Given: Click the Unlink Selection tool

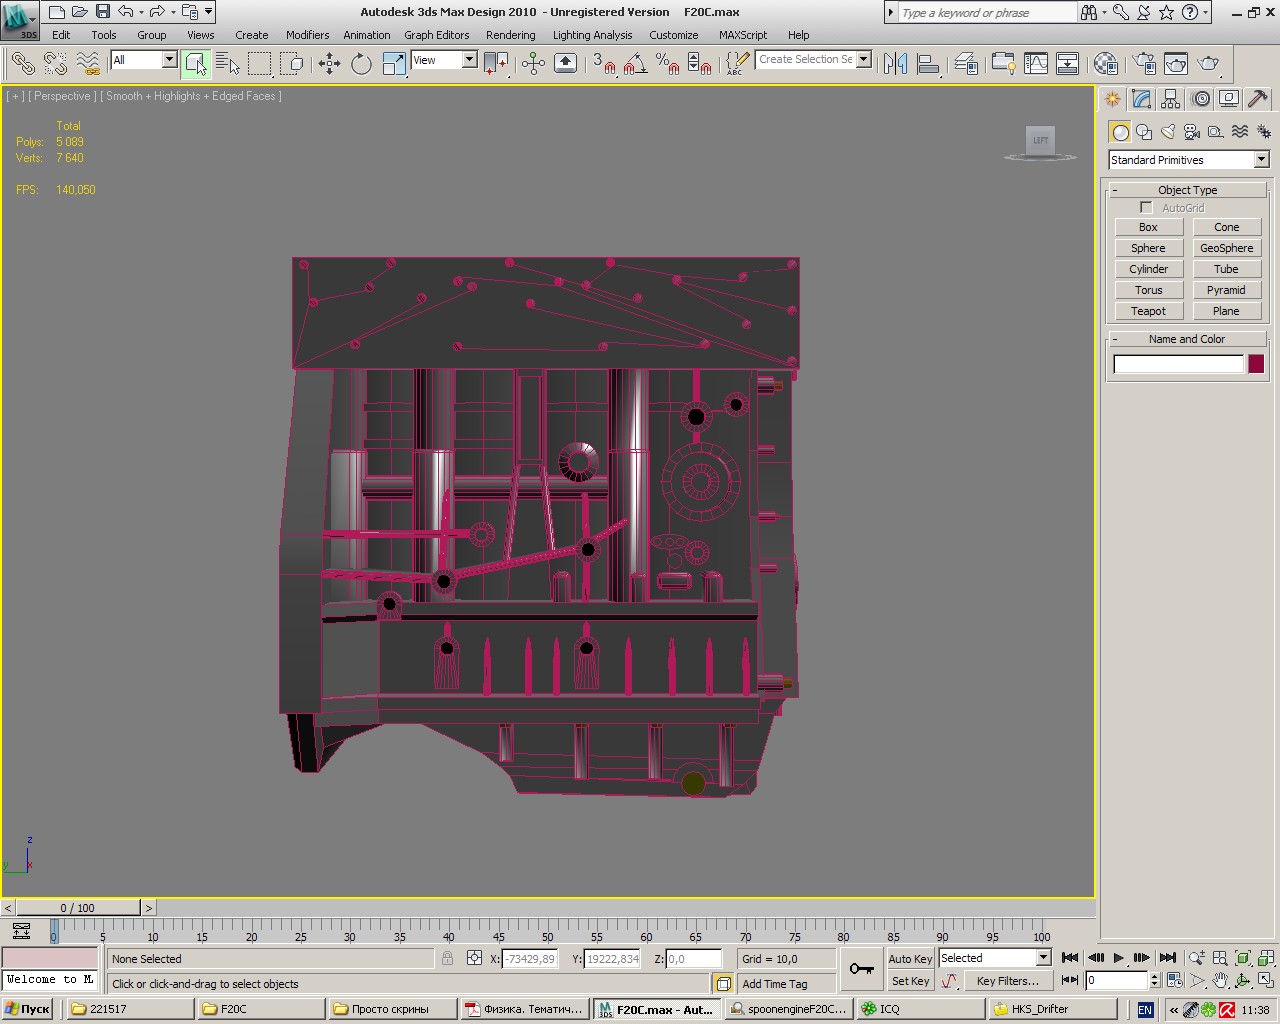Looking at the screenshot, I should (55, 64).
